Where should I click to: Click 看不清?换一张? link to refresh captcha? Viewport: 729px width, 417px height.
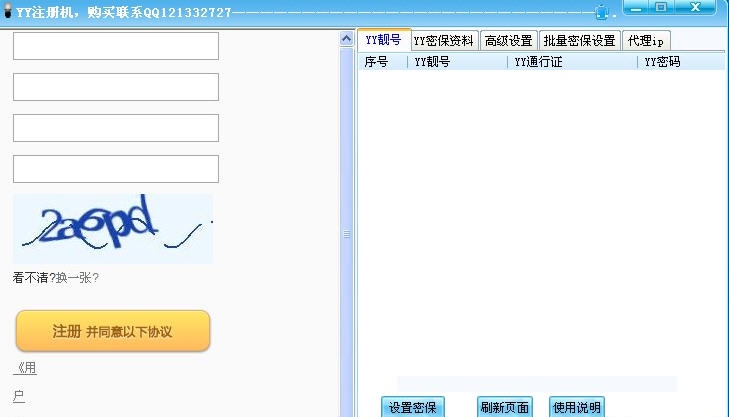(x=55, y=278)
